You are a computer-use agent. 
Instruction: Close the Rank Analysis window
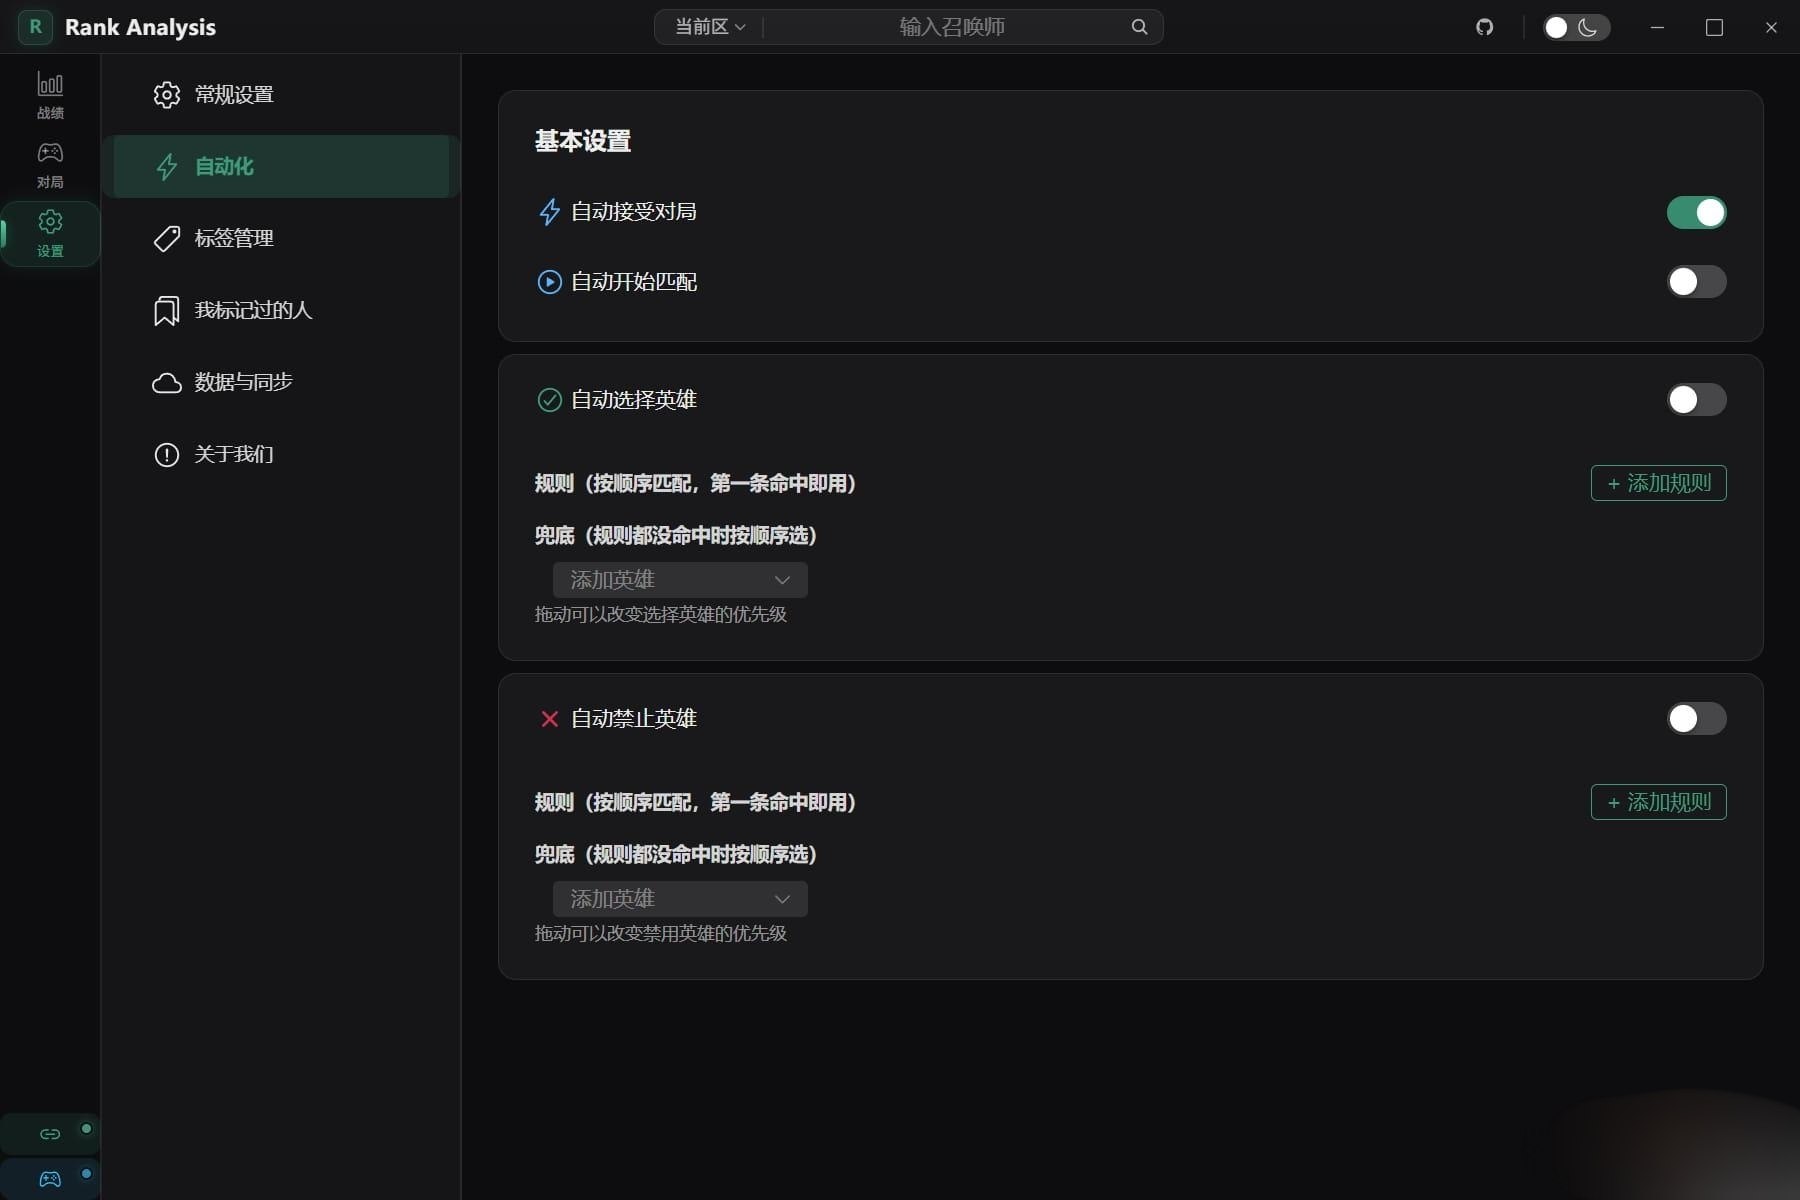[1771, 27]
